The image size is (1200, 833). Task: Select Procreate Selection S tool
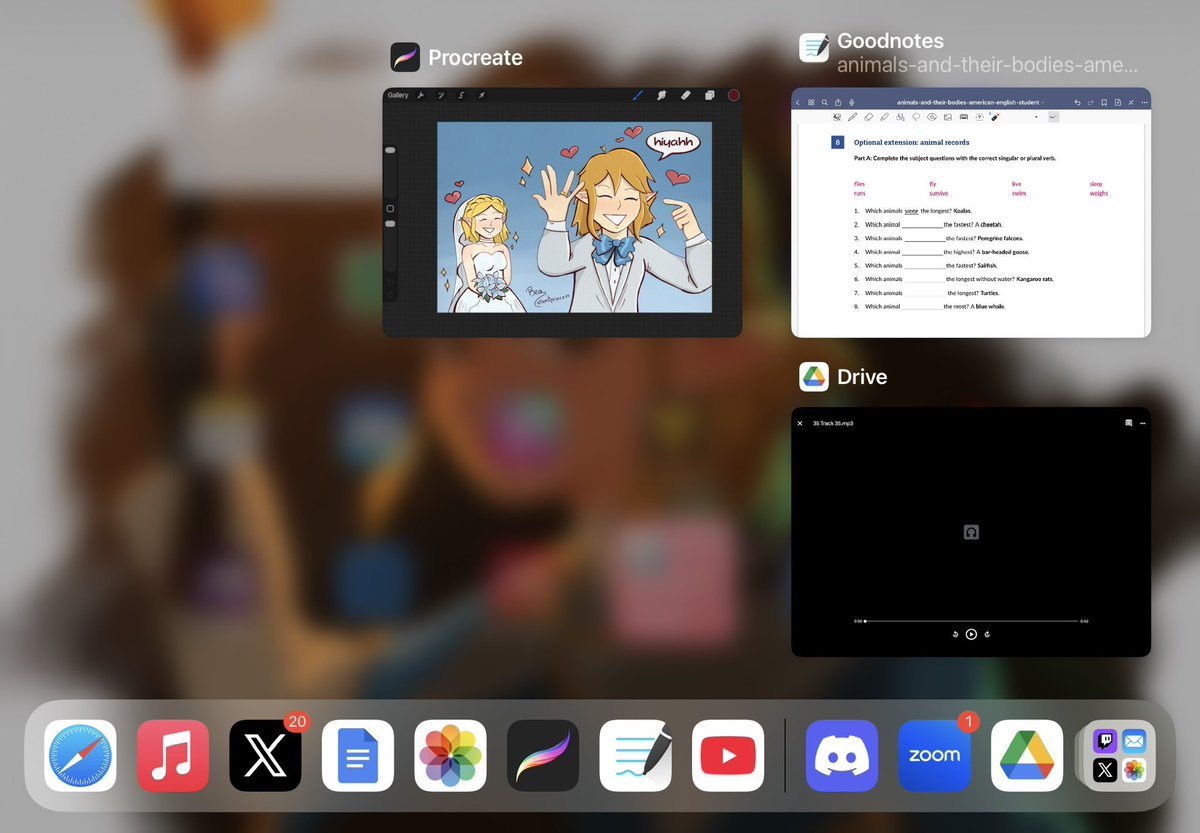461,95
